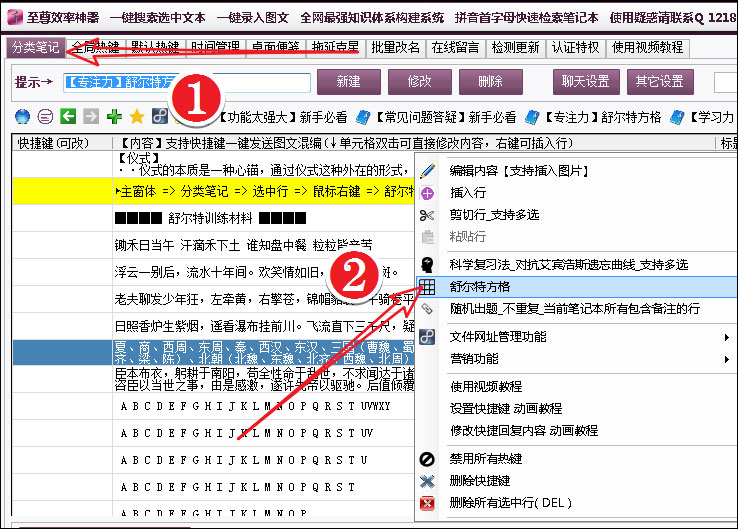This screenshot has width=738, height=529.
Task: Choose 插入行 in the context menu
Action: point(468,193)
